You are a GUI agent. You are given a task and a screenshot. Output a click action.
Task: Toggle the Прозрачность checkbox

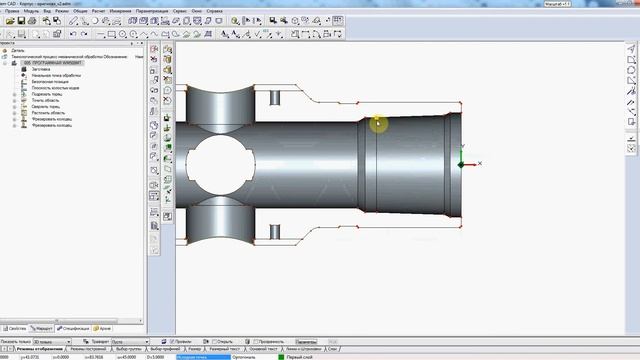click(x=256, y=342)
